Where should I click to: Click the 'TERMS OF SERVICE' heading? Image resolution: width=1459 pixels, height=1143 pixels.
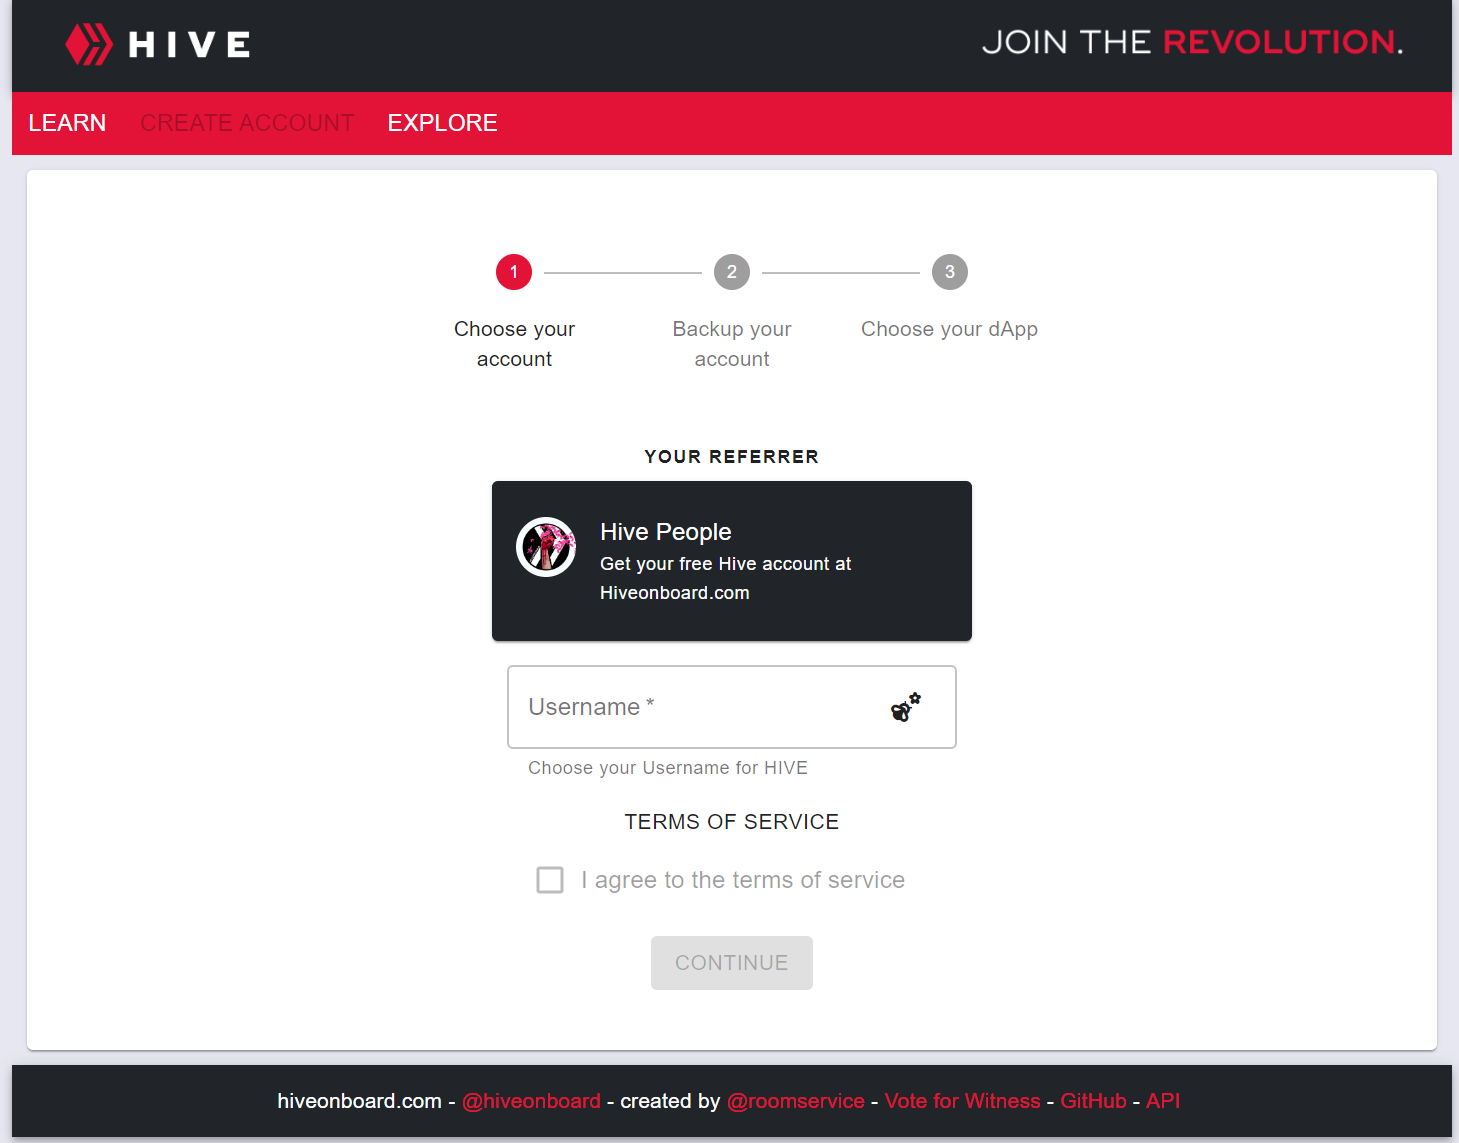(732, 822)
